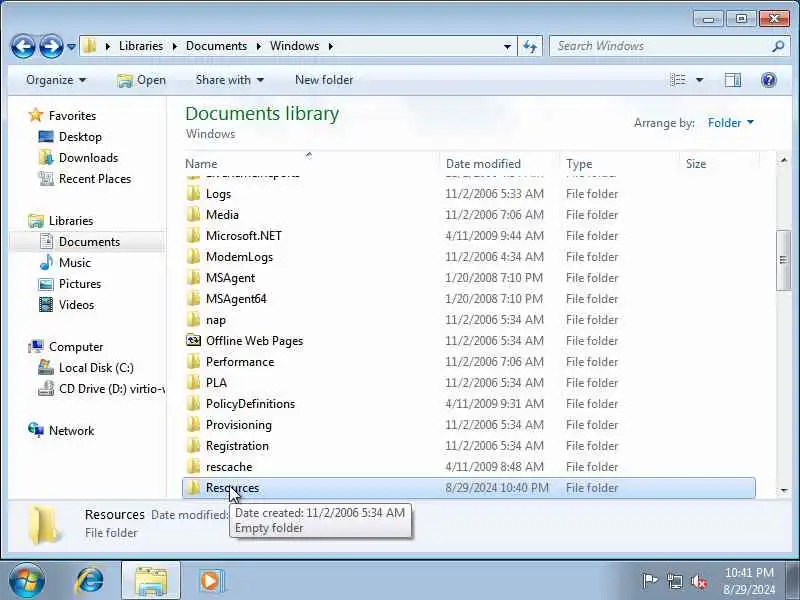Open the Windows Start menu
Viewport: 800px width, 600px height.
(x=27, y=581)
